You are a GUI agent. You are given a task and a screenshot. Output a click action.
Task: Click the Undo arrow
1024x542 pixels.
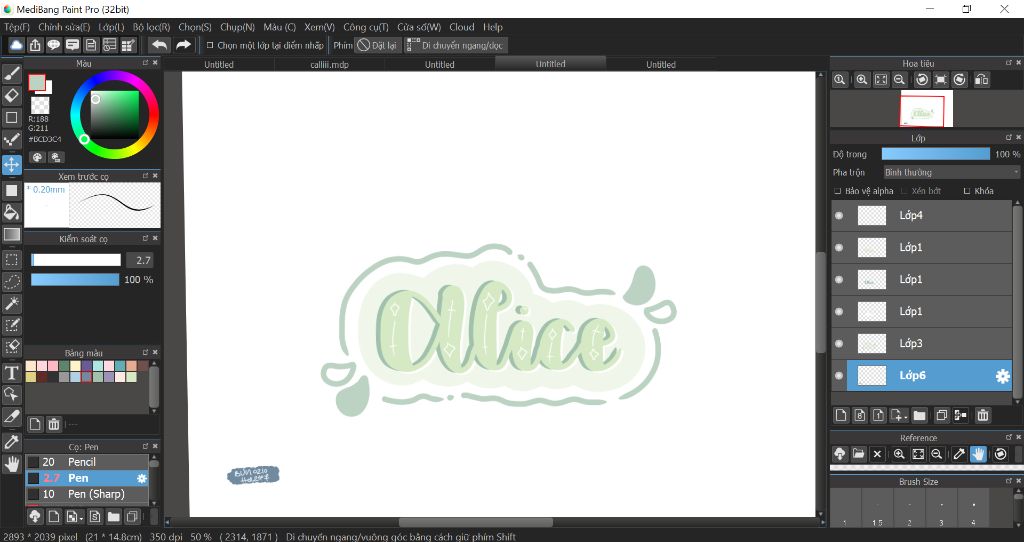pyautogui.click(x=159, y=44)
